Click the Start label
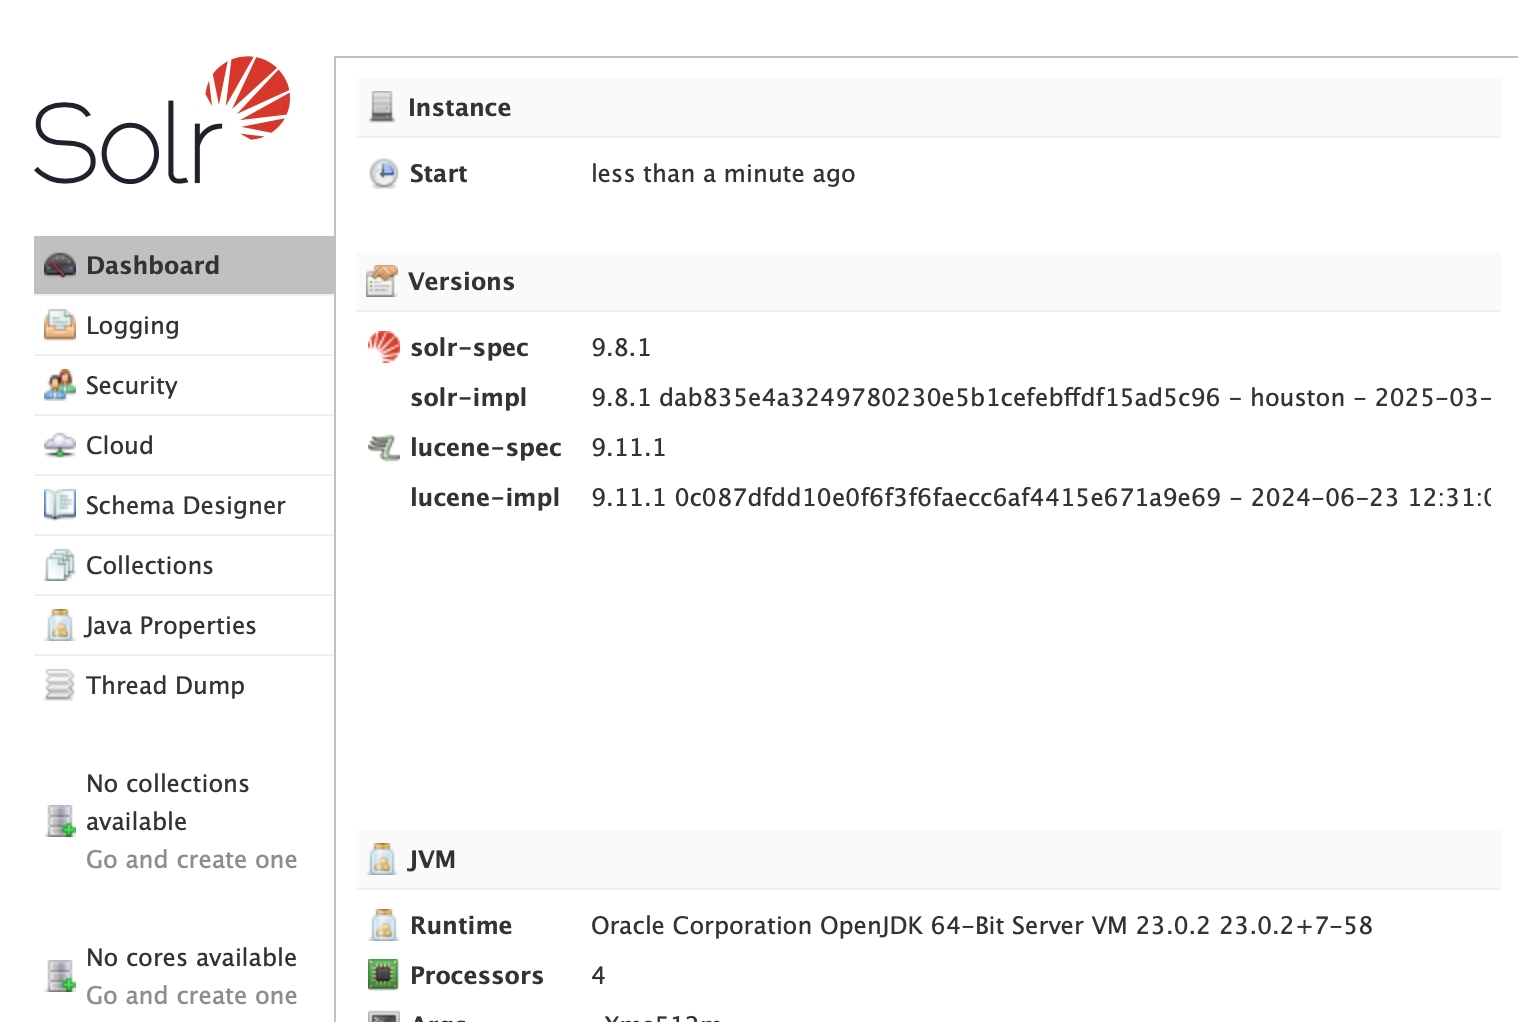The height and width of the screenshot is (1022, 1518). pos(438,174)
